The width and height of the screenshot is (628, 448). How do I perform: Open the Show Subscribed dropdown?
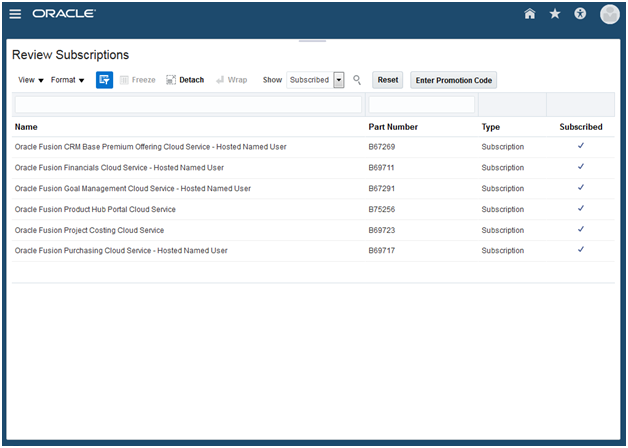pyautogui.click(x=339, y=80)
